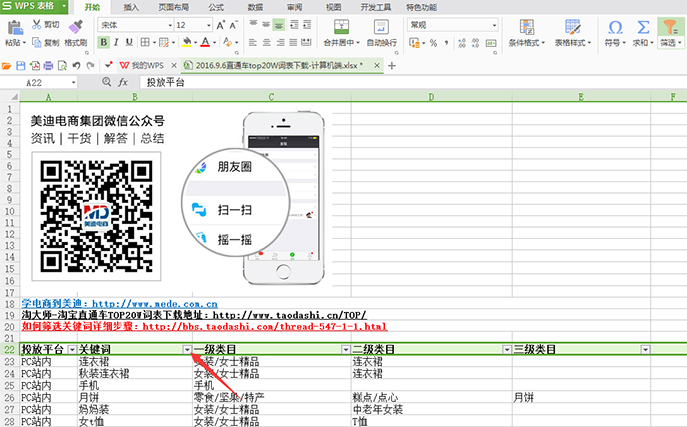687x427 pixels.
Task: Click the red font color A
Action: coord(205,42)
